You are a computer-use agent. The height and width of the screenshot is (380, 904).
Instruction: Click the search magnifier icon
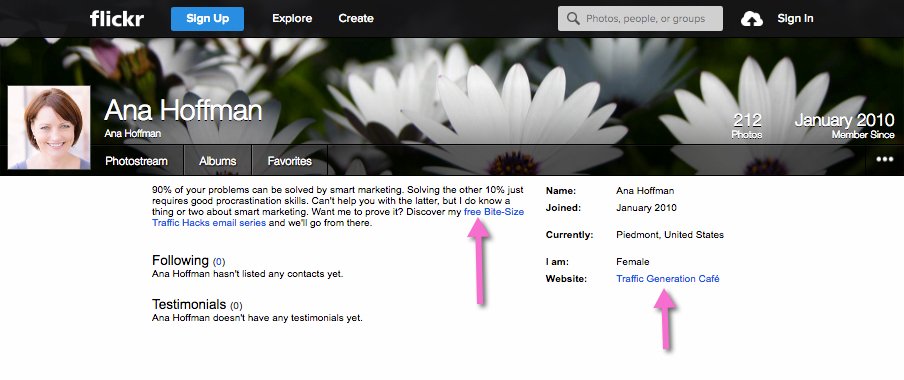(573, 18)
